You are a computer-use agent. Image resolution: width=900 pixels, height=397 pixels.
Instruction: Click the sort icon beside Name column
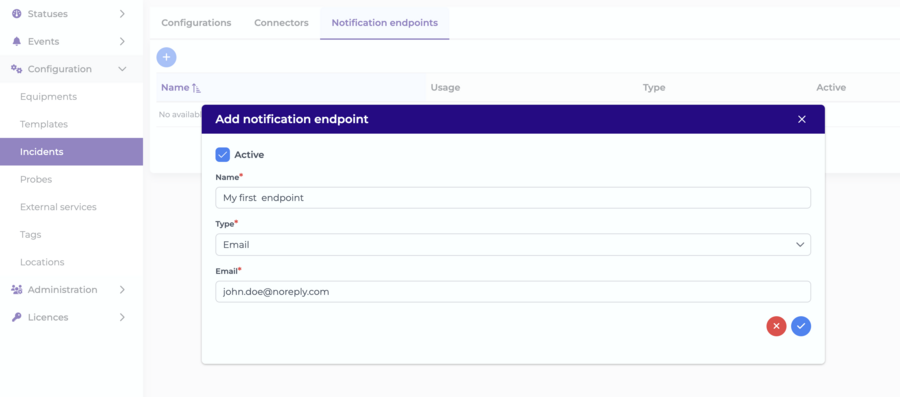point(196,88)
